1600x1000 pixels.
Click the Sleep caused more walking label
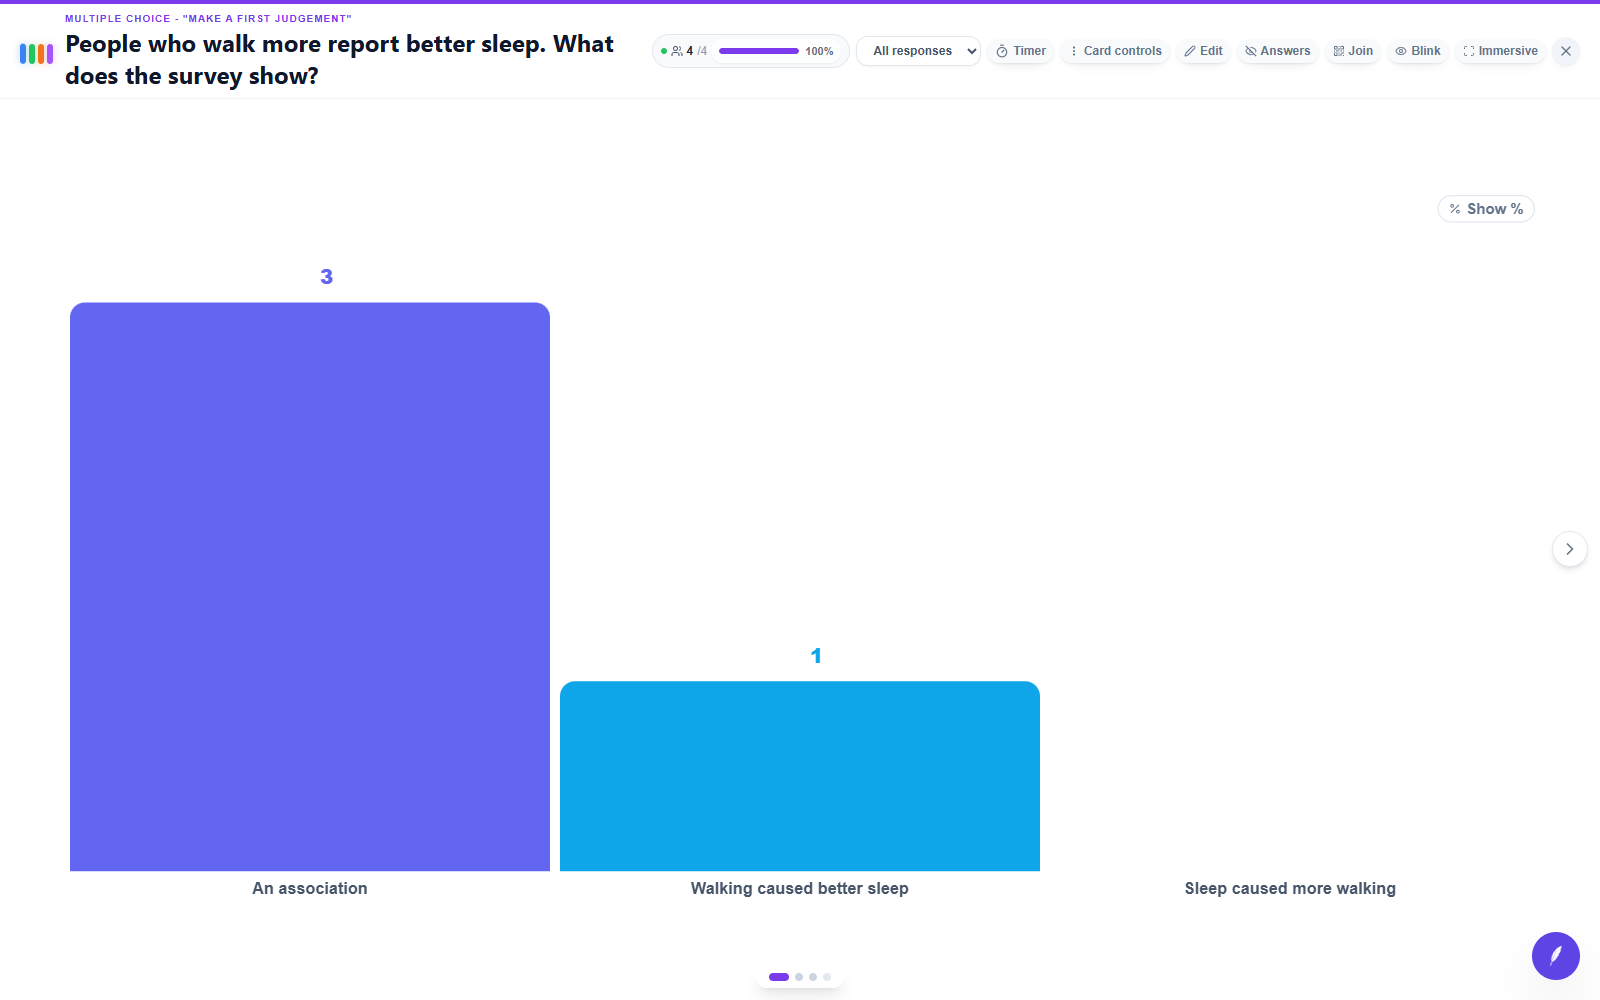click(x=1290, y=888)
